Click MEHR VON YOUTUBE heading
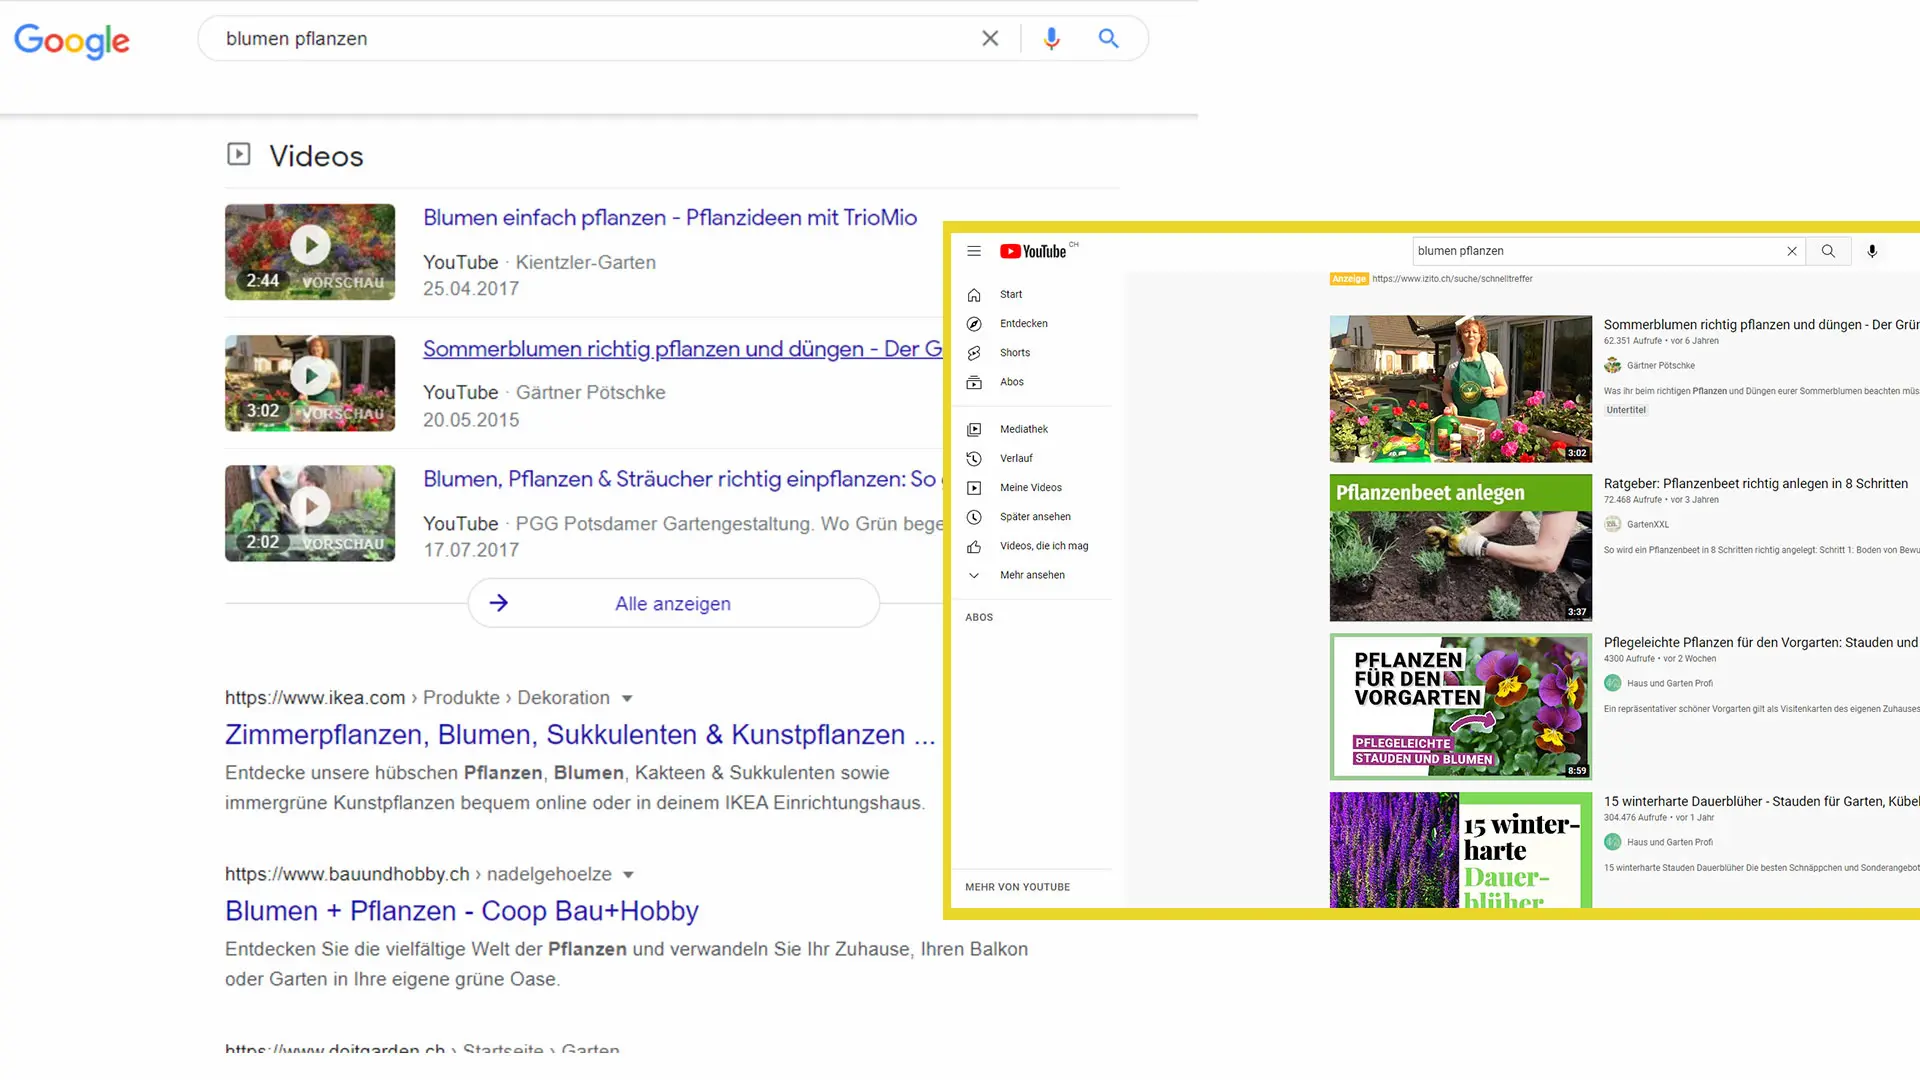The height and width of the screenshot is (1080, 1920). point(1017,887)
